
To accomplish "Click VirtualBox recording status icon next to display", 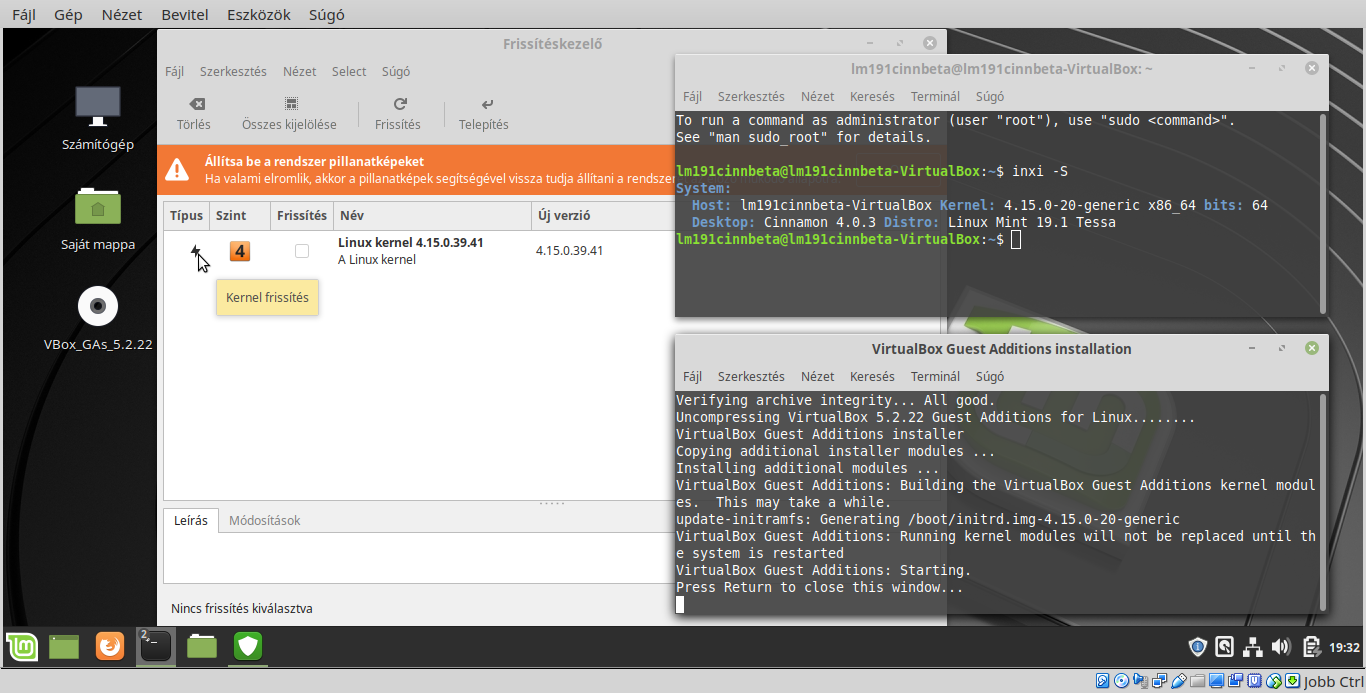I will pyautogui.click(x=1235, y=681).
